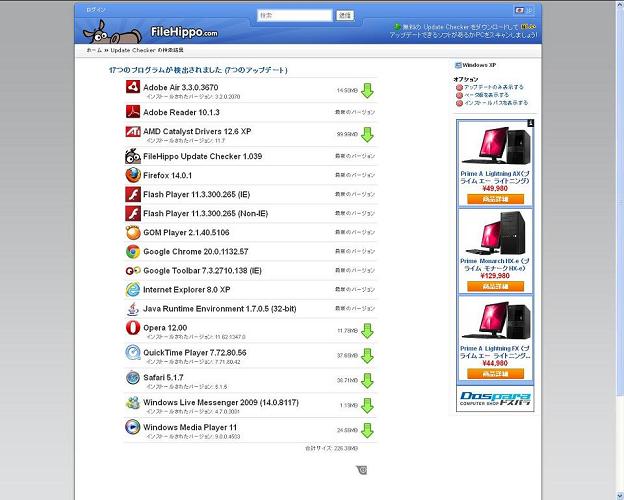
Task: Open Windows Live Messenger 2009 link
Action: (221, 402)
